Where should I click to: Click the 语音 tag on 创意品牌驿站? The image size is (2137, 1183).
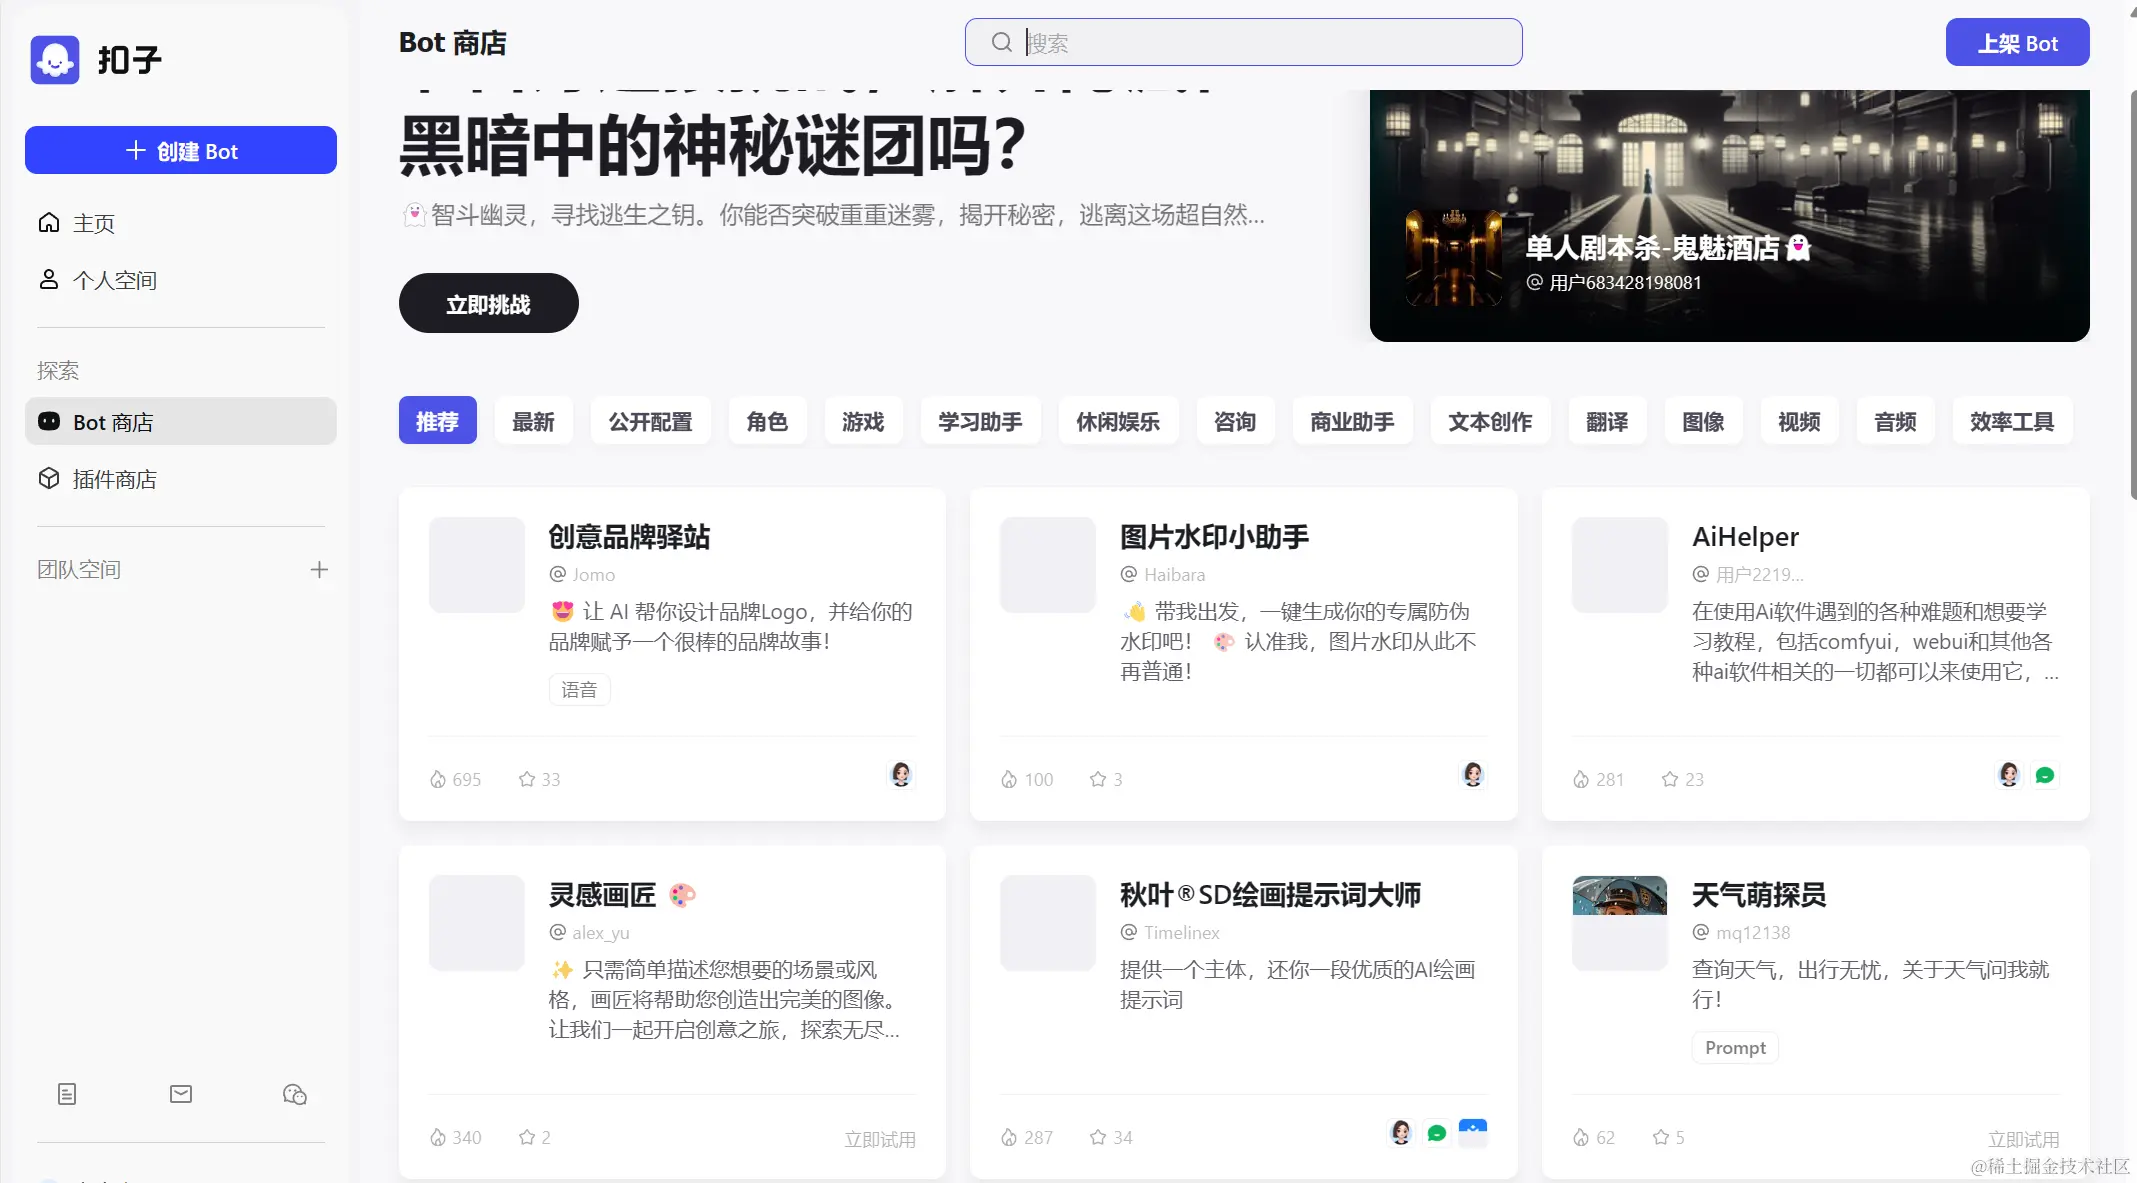coord(579,689)
